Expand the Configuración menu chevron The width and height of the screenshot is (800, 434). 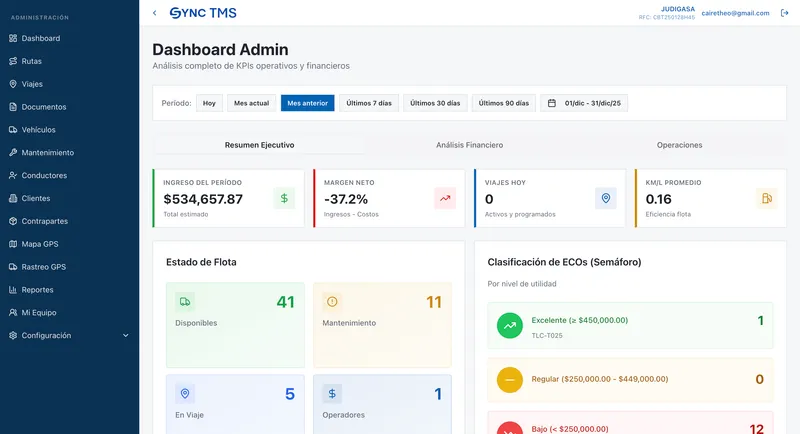[x=126, y=336]
